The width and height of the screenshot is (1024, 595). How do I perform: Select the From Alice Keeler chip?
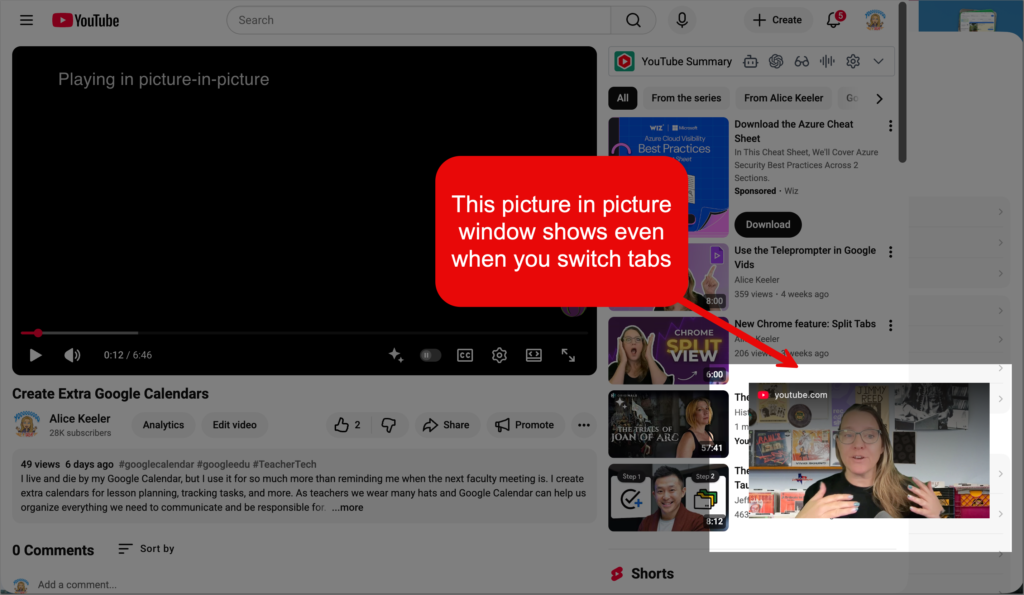pos(783,98)
